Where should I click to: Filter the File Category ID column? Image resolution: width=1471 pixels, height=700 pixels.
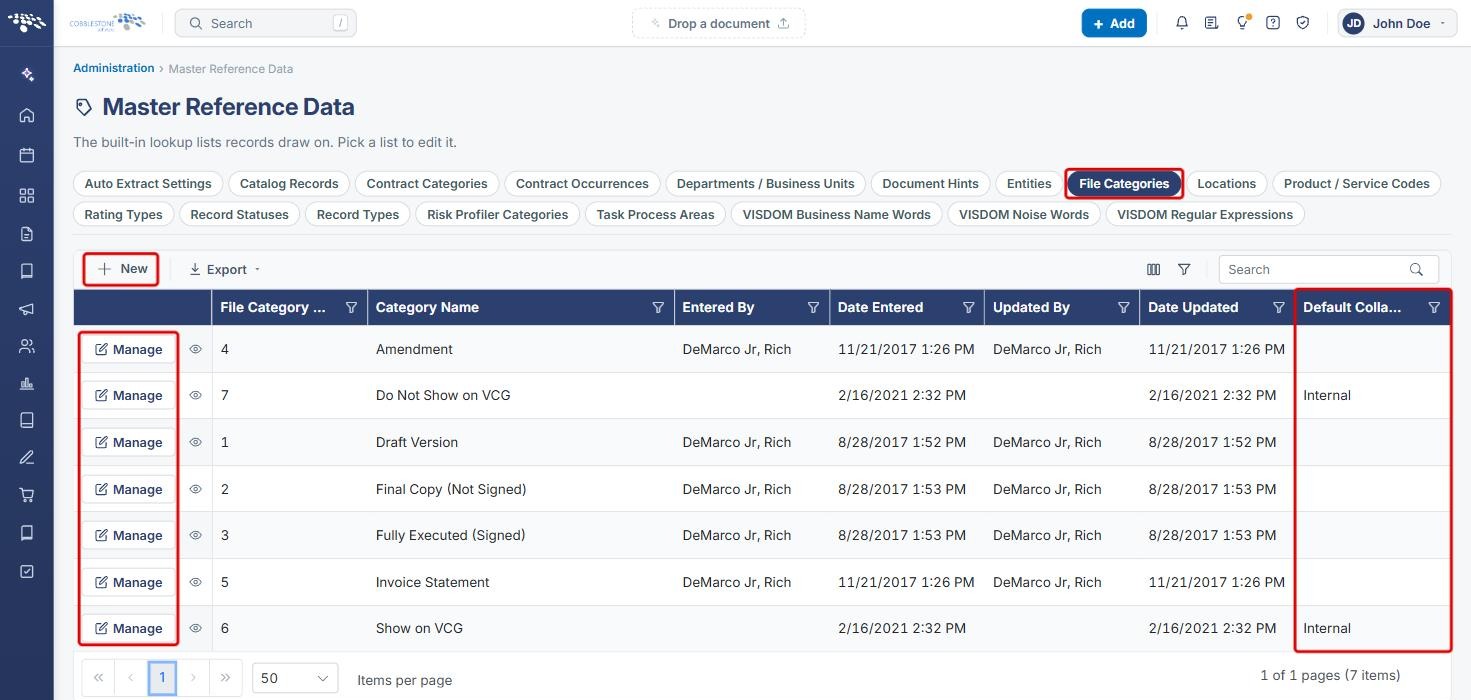[351, 308]
